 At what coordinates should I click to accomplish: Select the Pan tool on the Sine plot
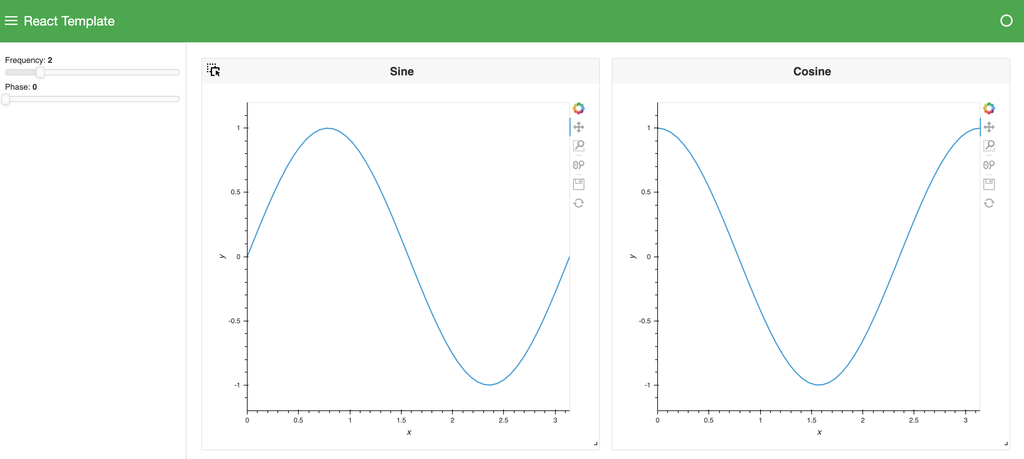(x=579, y=127)
